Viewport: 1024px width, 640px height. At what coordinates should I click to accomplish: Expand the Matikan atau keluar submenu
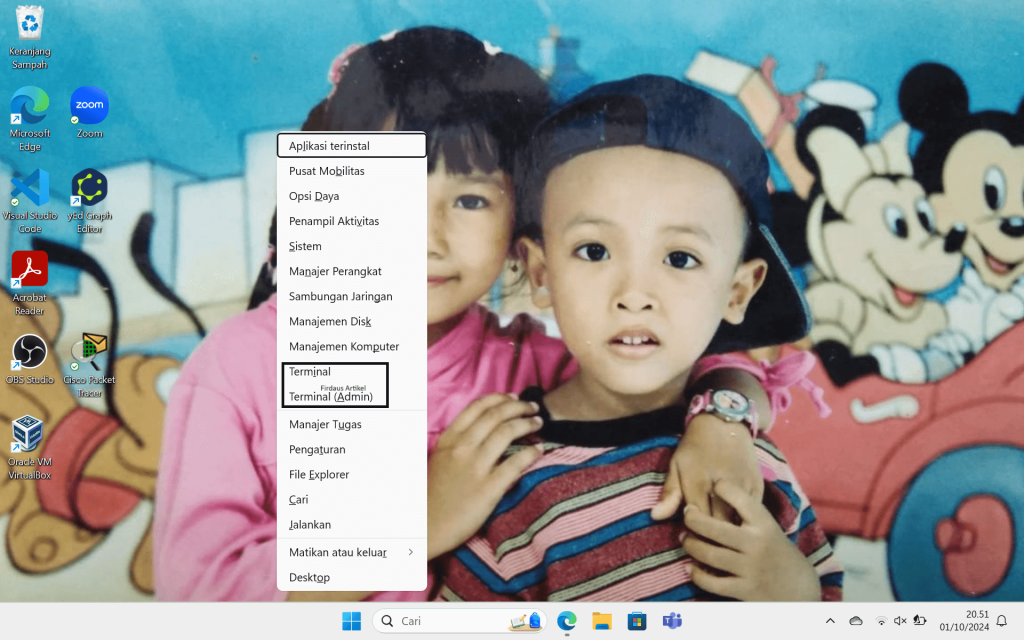tap(351, 552)
